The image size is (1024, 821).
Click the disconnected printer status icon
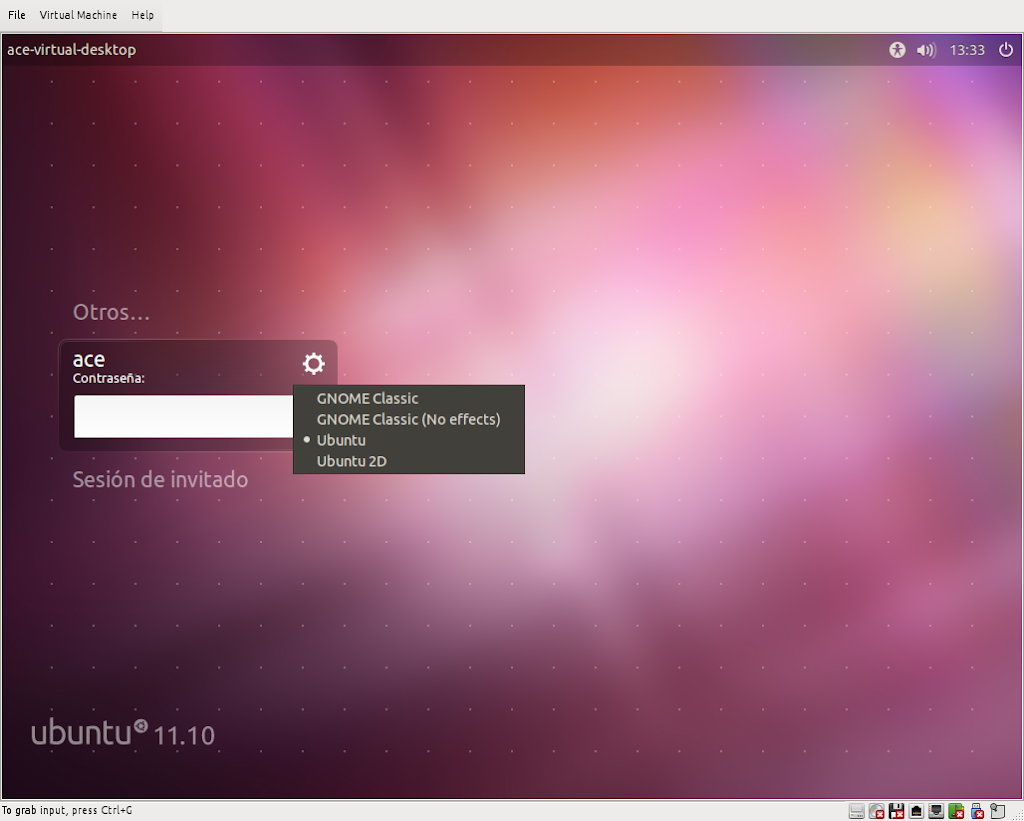(957, 811)
